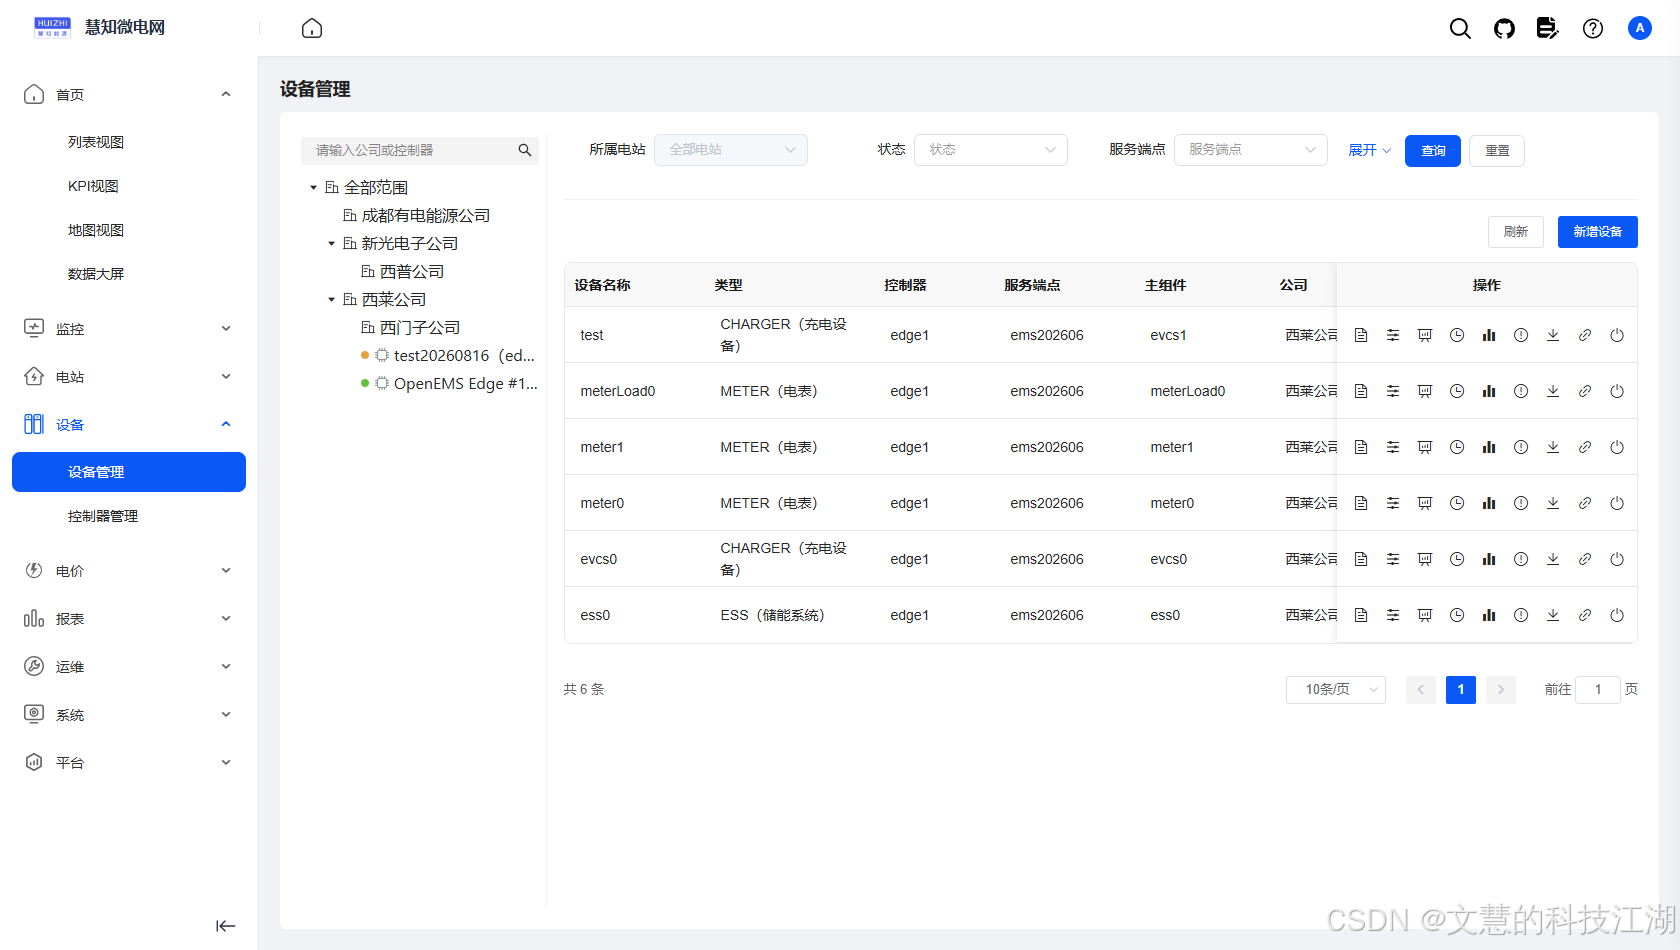Click the document-edit icon beside the GitHub icon
This screenshot has height=950, width=1680.
click(1548, 28)
